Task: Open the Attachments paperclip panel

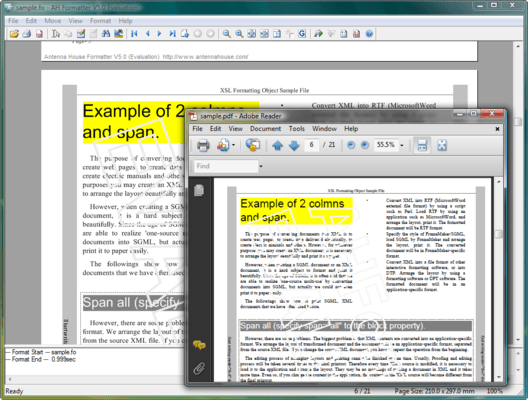Action: (x=199, y=368)
